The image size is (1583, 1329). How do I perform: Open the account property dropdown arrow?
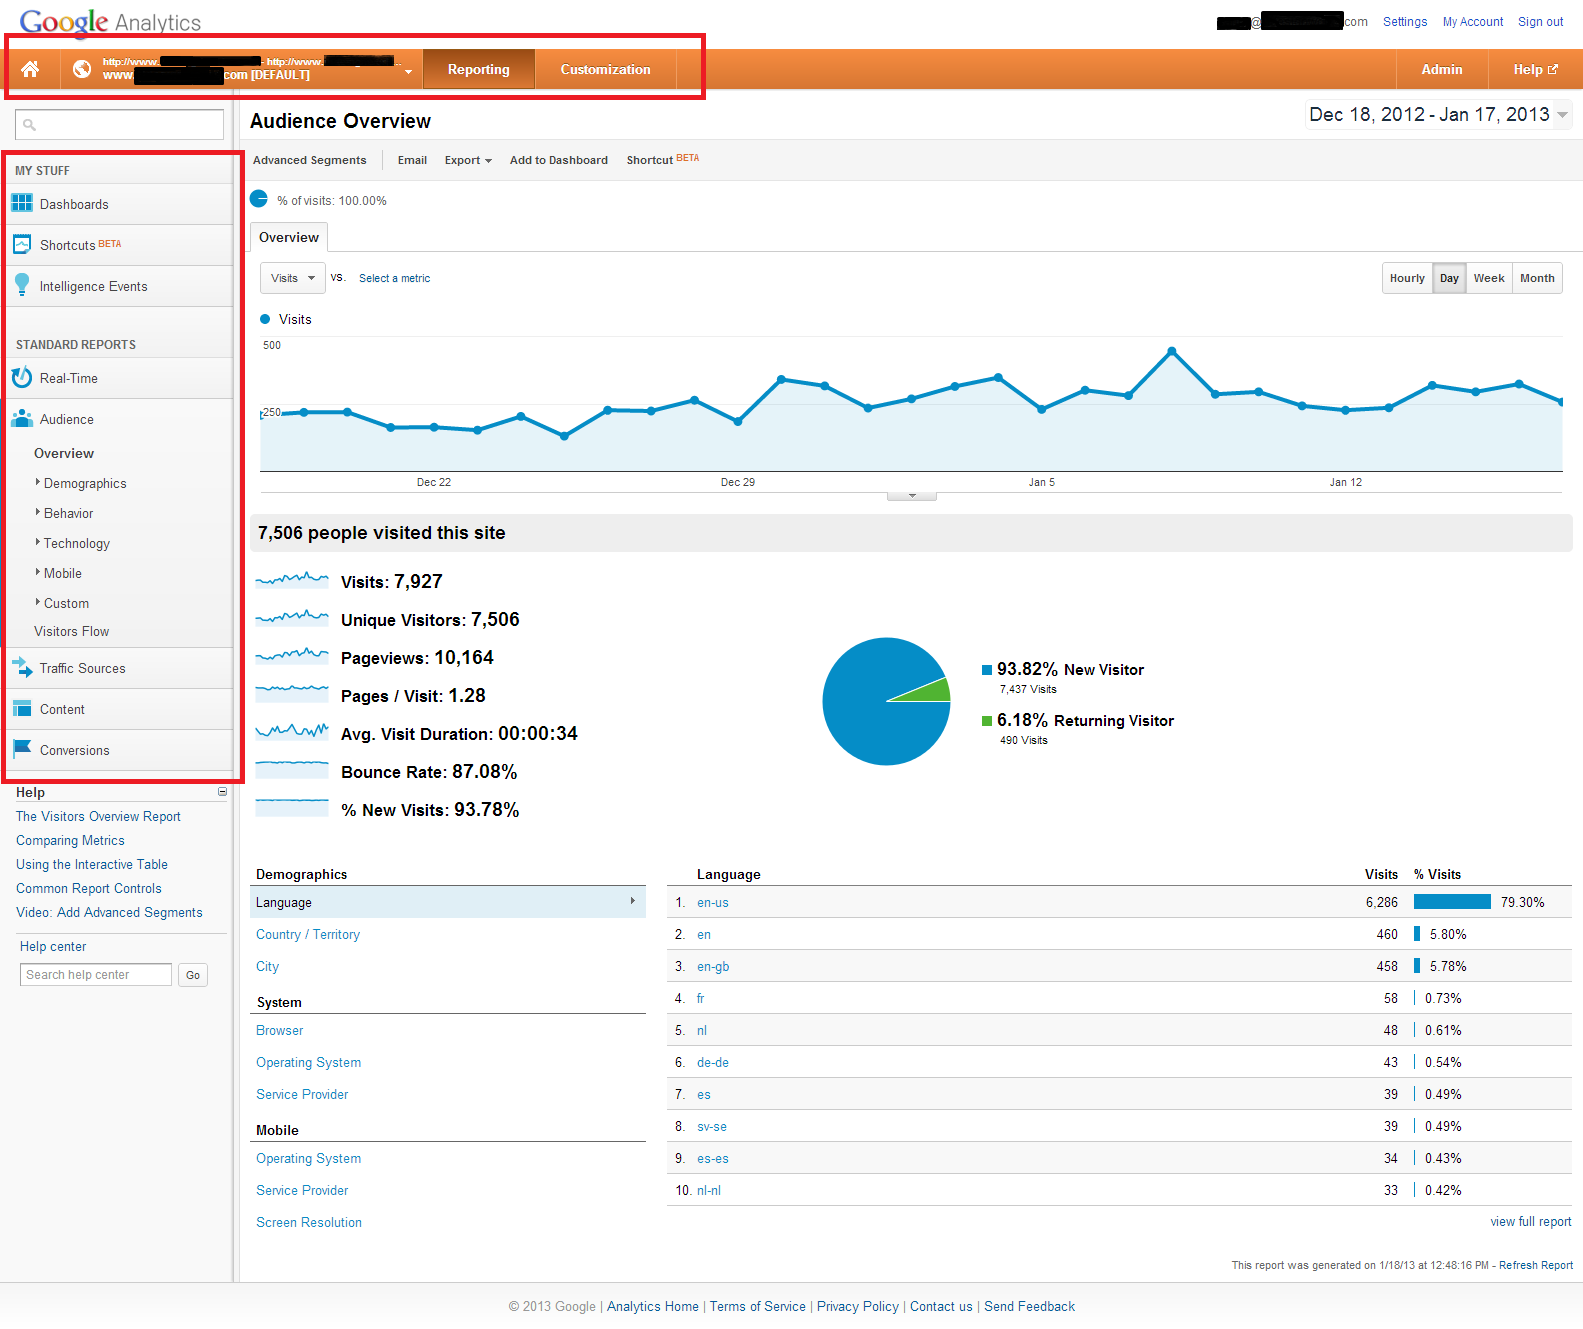pyautogui.click(x=408, y=72)
